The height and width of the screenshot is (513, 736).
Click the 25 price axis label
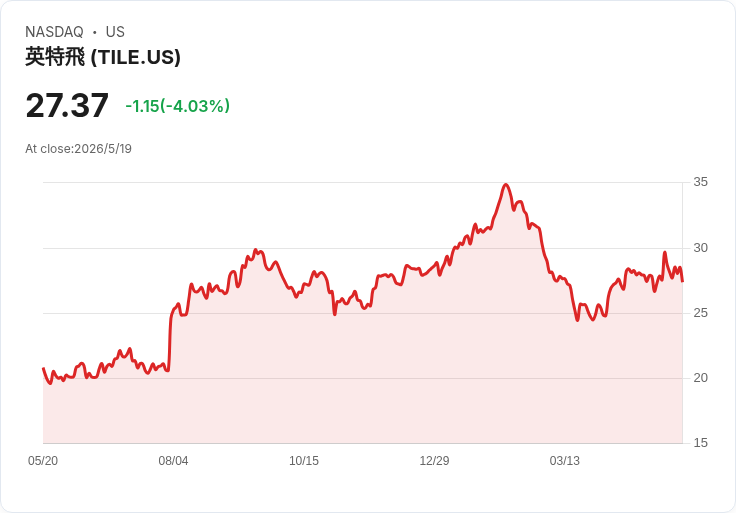coord(700,313)
